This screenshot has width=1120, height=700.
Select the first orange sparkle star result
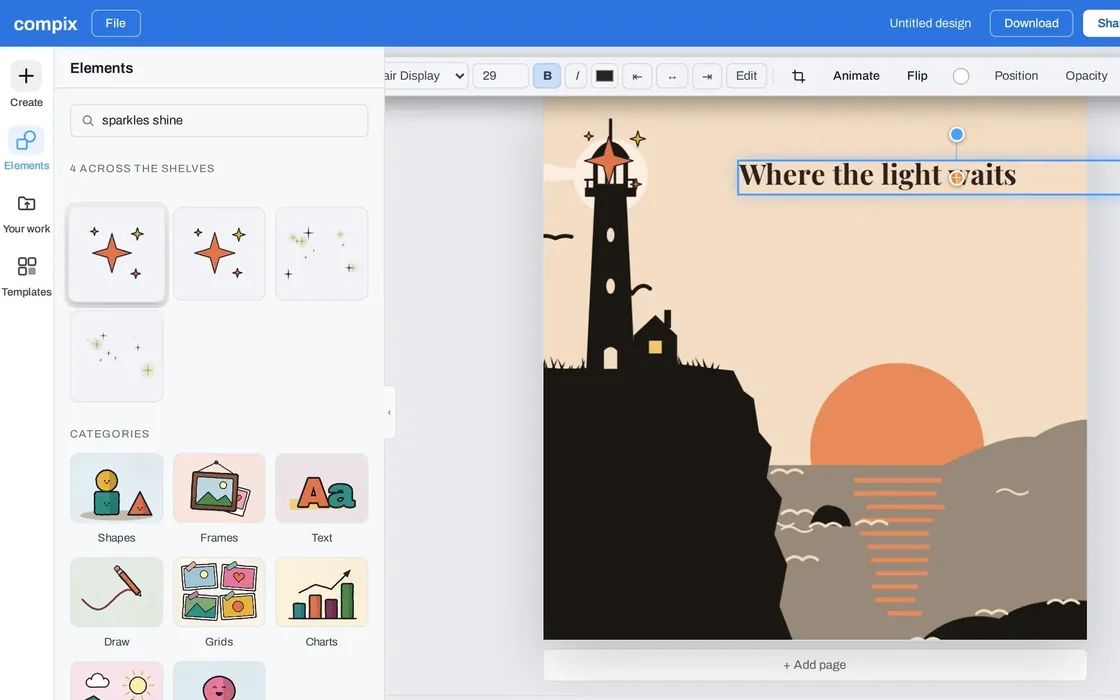(x=116, y=254)
